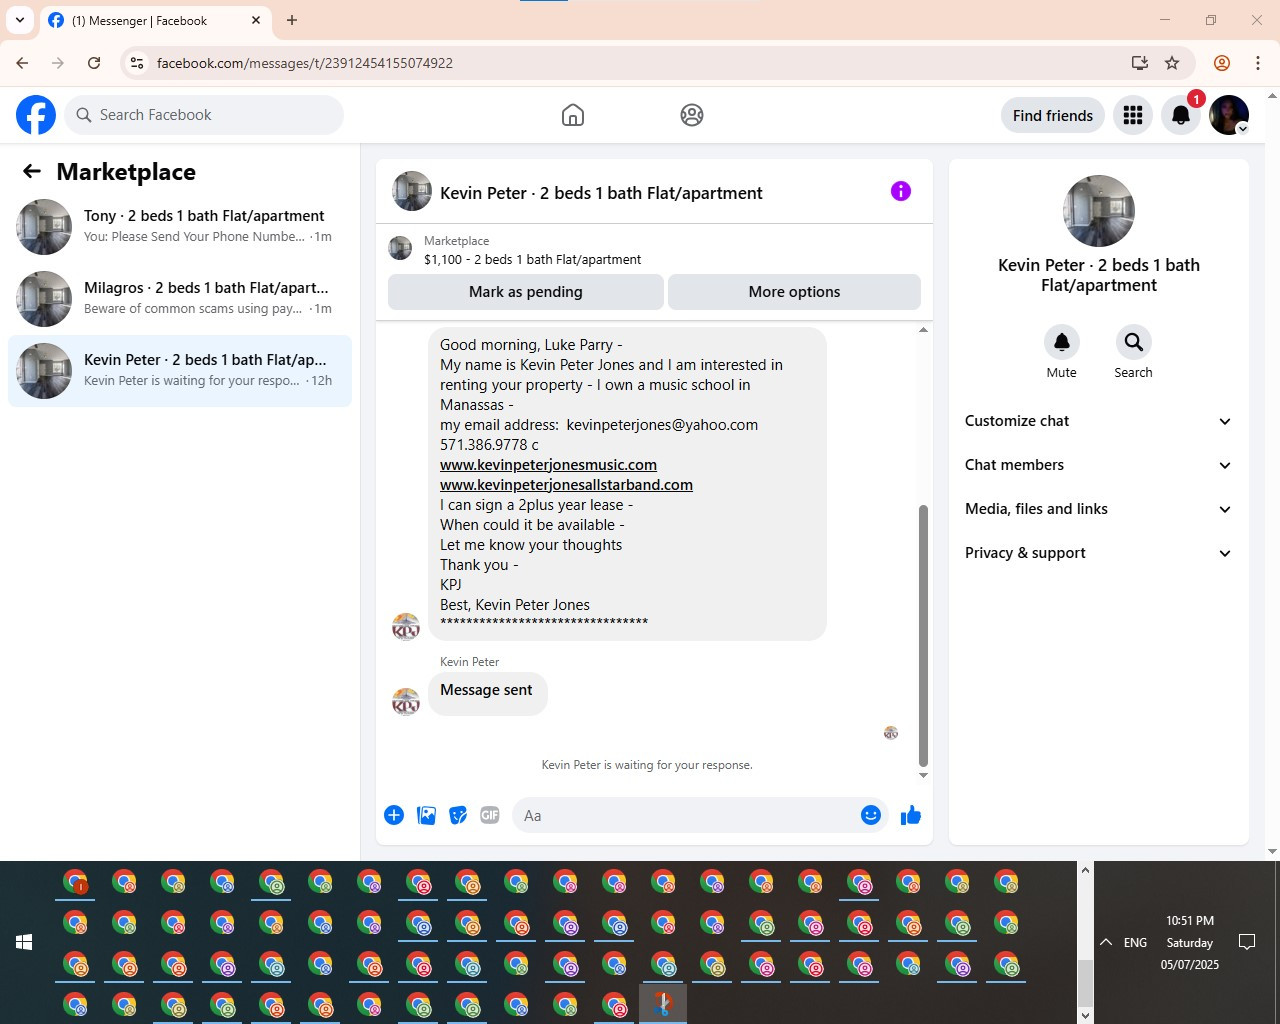The width and height of the screenshot is (1280, 1024).
Task: Open the Home feed house icon
Action: pyautogui.click(x=573, y=115)
